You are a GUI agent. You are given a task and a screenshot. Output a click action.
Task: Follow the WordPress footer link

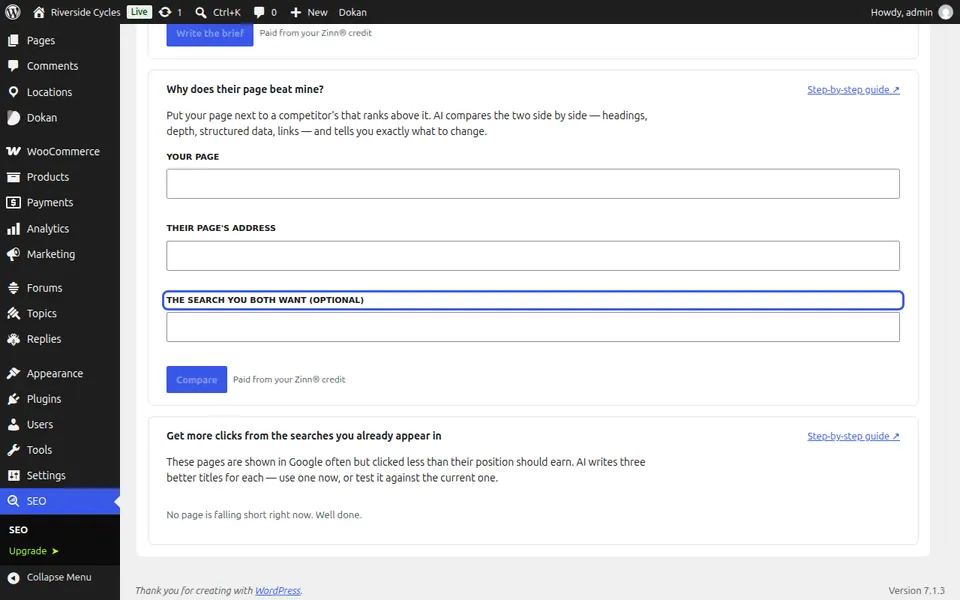[278, 591]
